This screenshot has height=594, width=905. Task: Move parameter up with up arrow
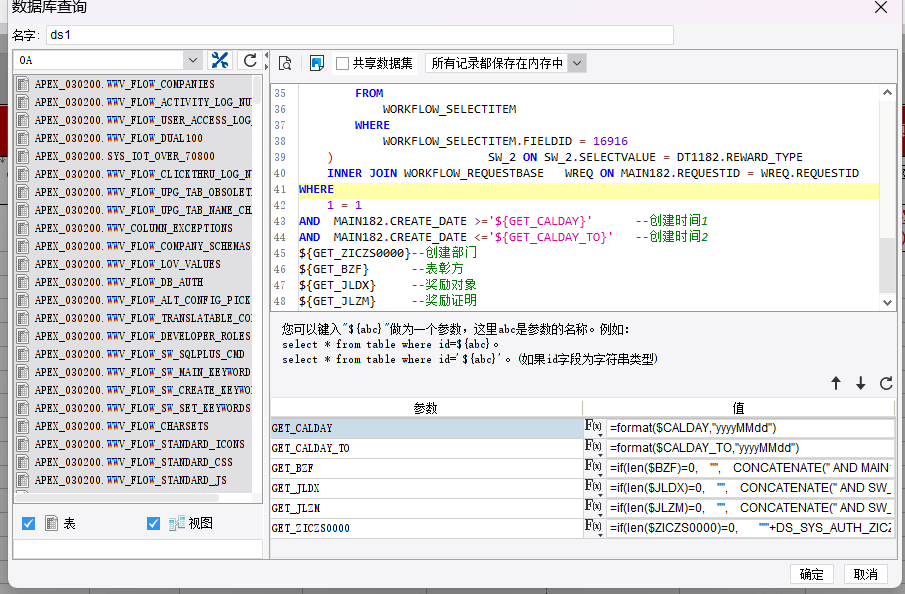pyautogui.click(x=836, y=383)
